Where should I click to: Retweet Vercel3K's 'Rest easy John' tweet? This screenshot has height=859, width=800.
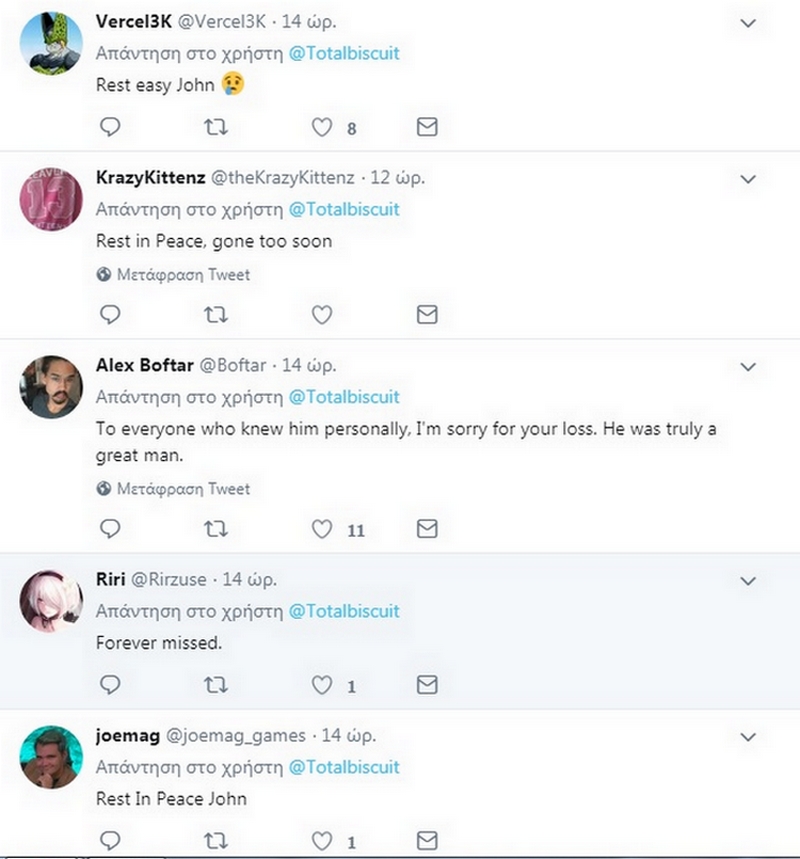click(215, 127)
